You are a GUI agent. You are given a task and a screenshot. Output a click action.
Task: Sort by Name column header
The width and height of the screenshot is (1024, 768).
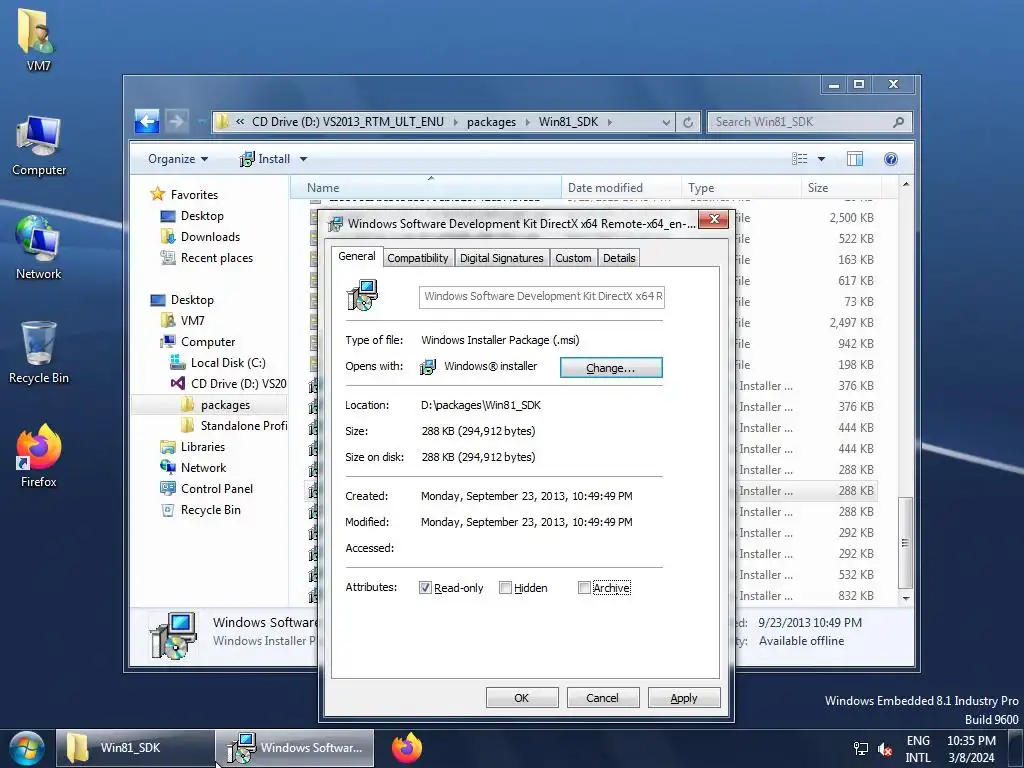[x=426, y=187]
